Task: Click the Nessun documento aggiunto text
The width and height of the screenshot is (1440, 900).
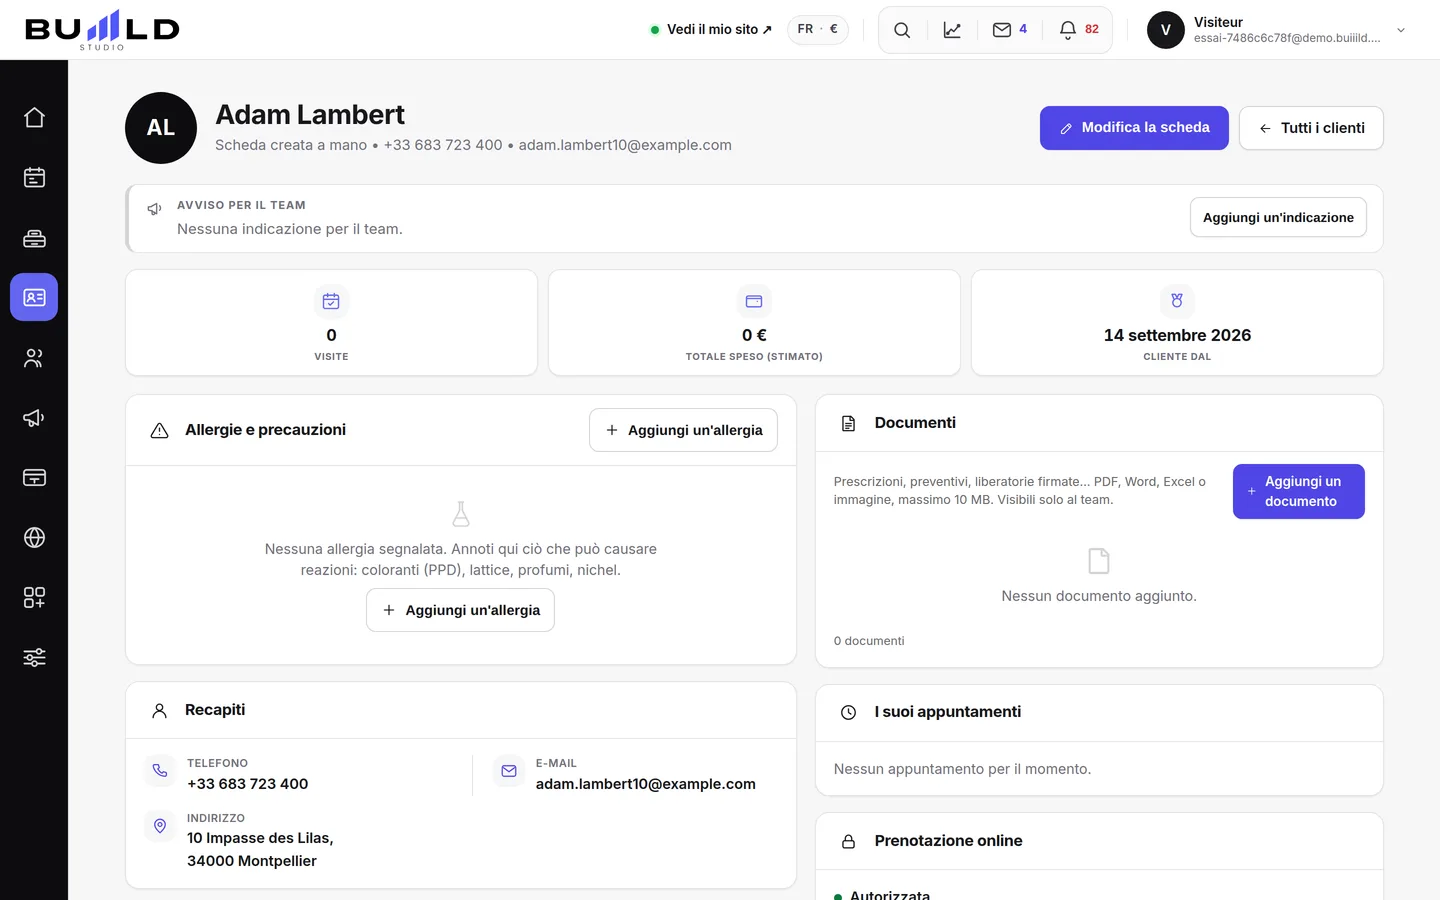Action: 1099,596
